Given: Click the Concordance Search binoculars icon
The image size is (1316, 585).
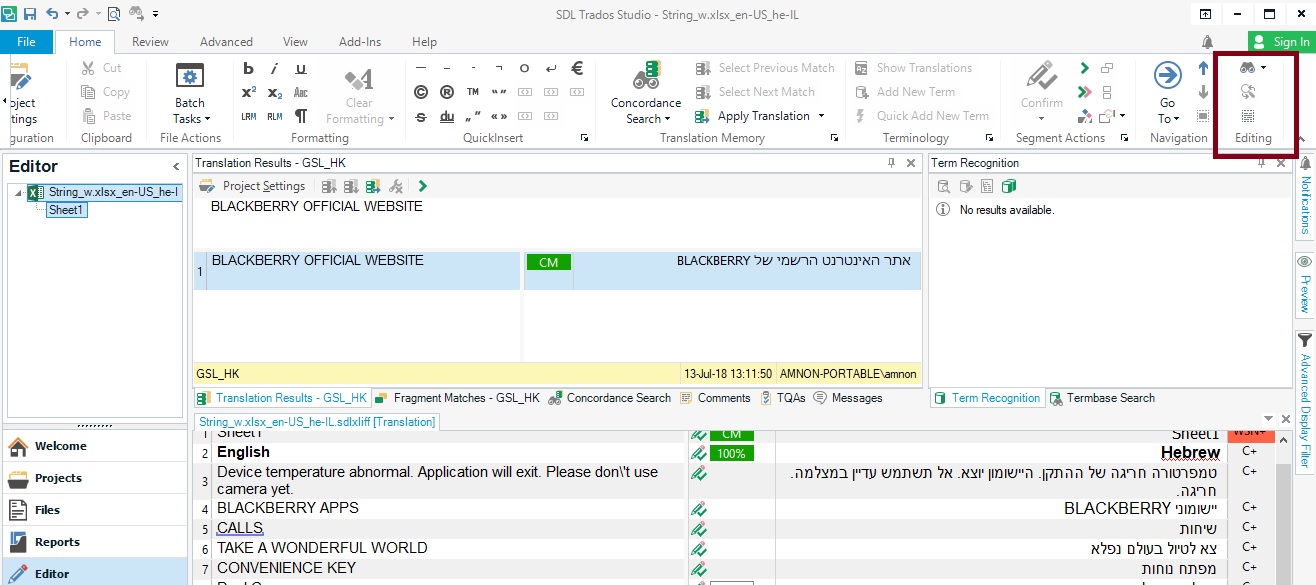Looking at the screenshot, I should click(x=646, y=76).
